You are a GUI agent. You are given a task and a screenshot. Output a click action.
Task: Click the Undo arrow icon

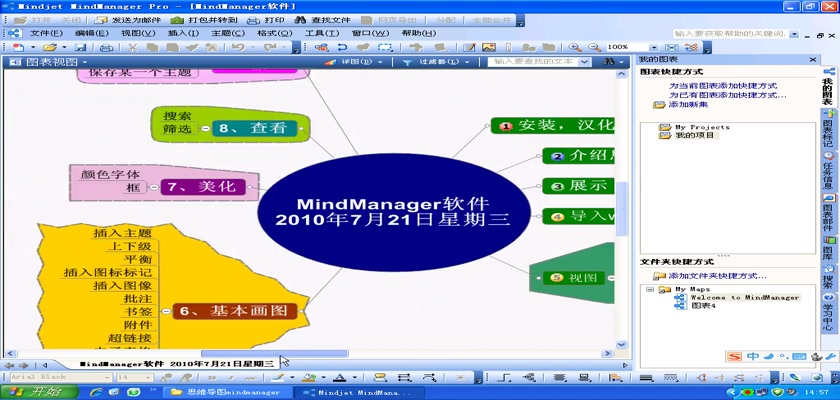(x=238, y=47)
